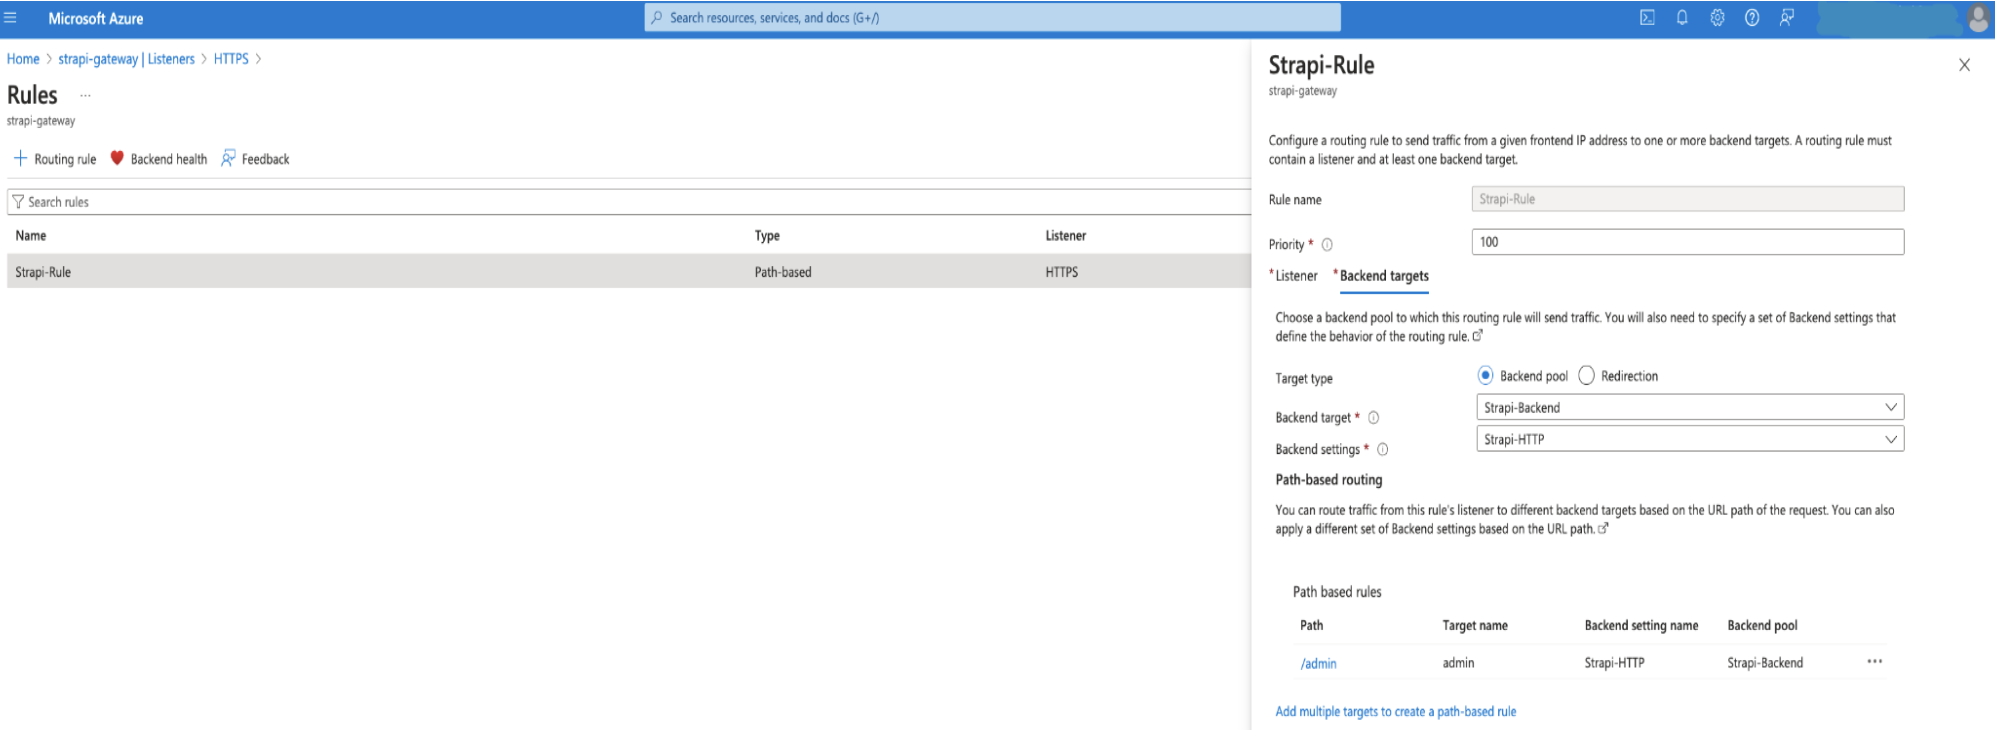
Task: Select the Backend pool radio button
Action: [x=1485, y=376]
